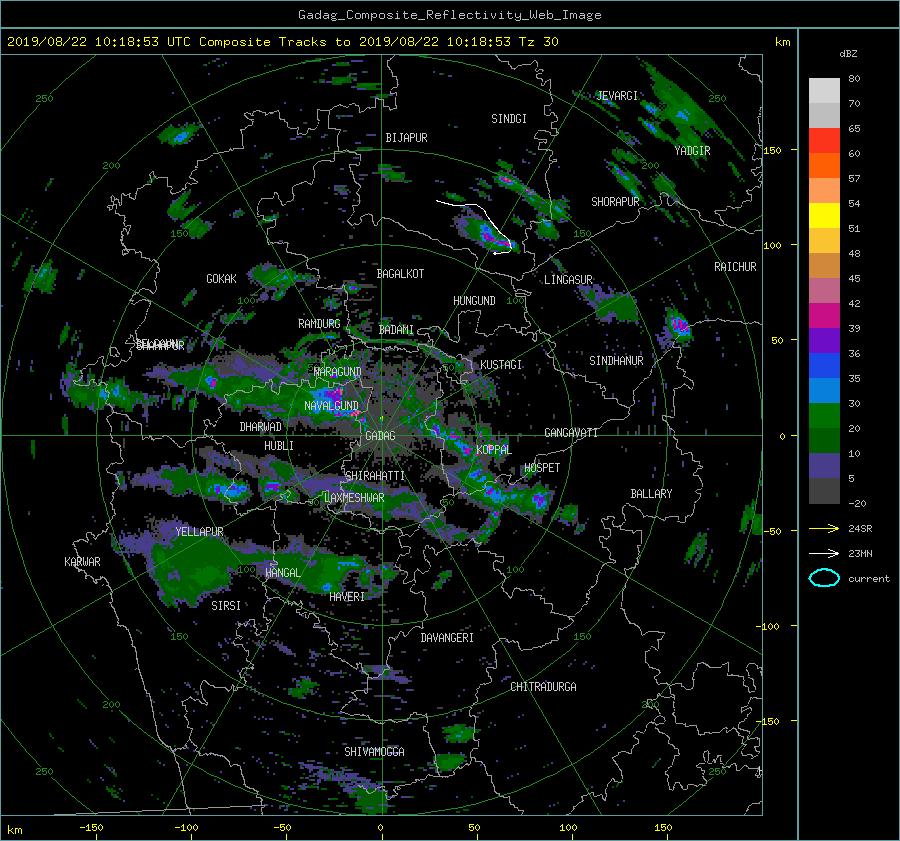Click the dBZ scale heading
The height and width of the screenshot is (841, 900).
(x=848, y=54)
